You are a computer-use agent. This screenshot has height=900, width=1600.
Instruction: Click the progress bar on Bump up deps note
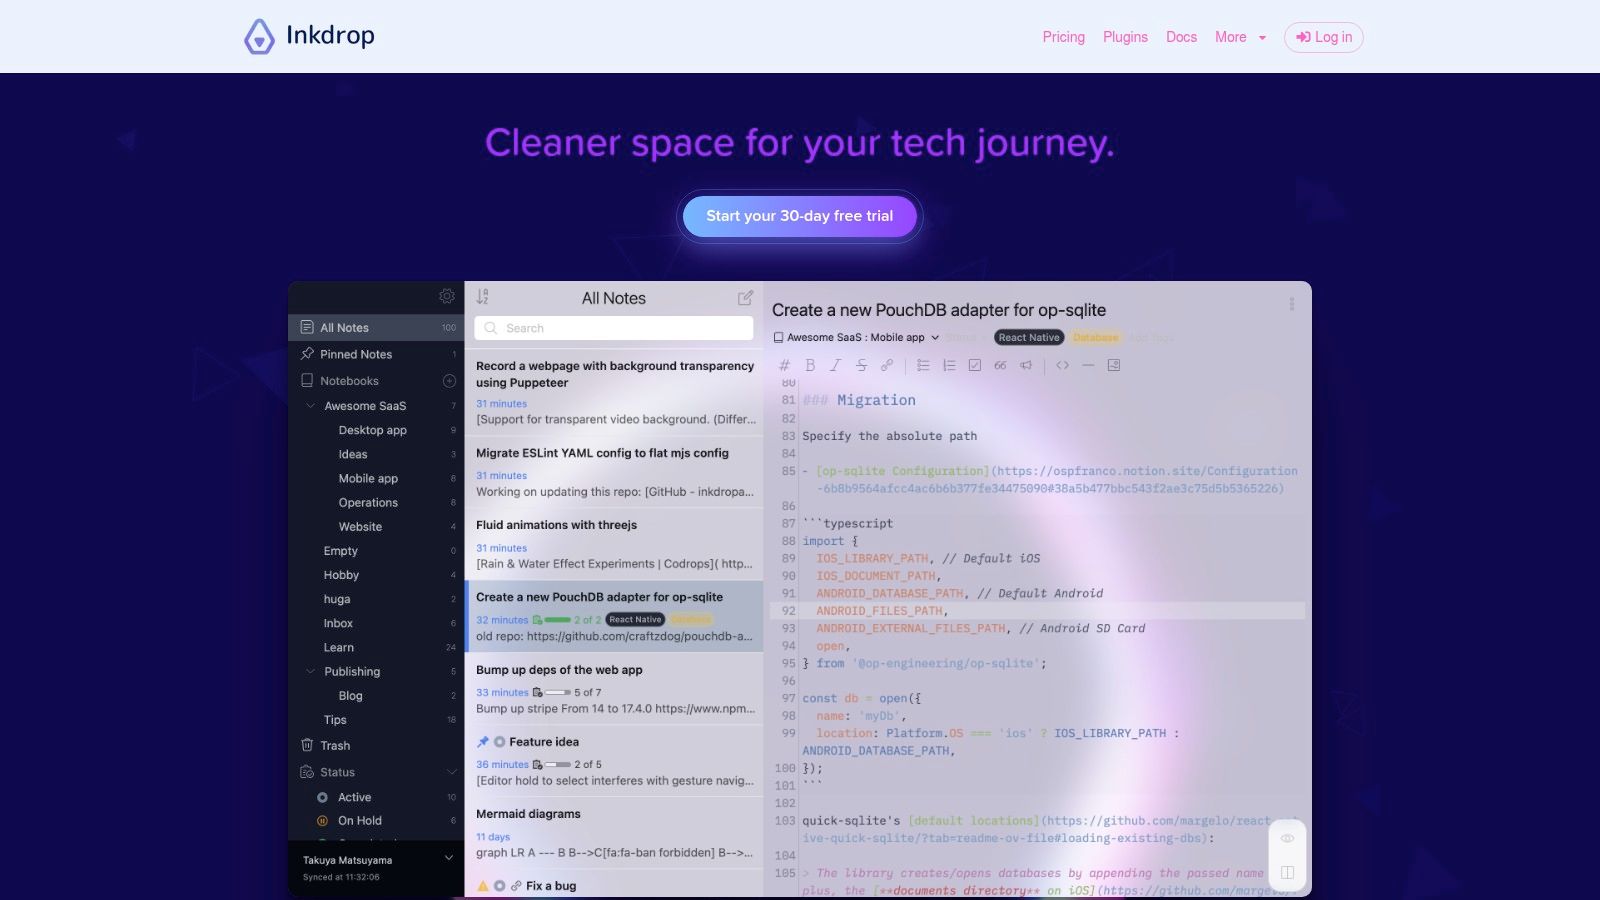pyautogui.click(x=557, y=692)
